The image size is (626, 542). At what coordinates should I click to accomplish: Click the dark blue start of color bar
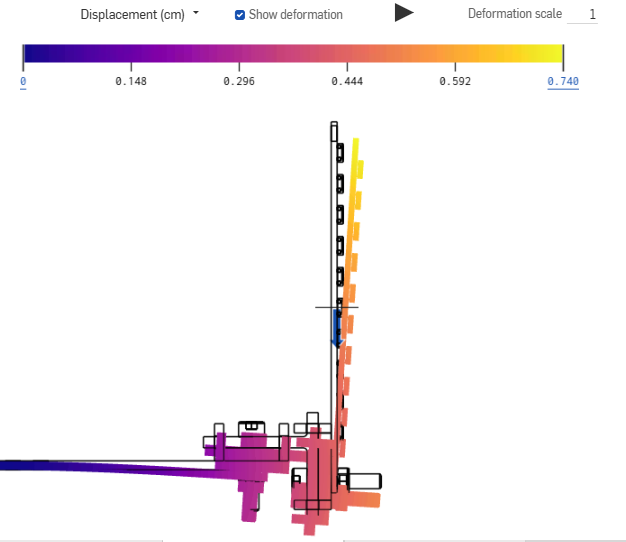pos(32,54)
